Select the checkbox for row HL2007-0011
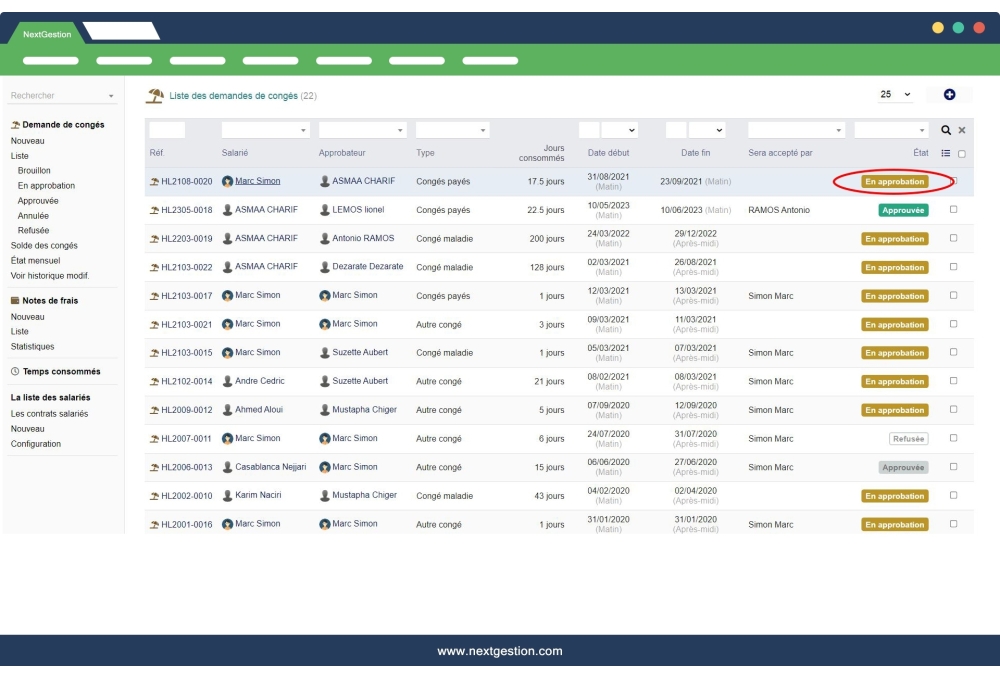 pyautogui.click(x=953, y=438)
